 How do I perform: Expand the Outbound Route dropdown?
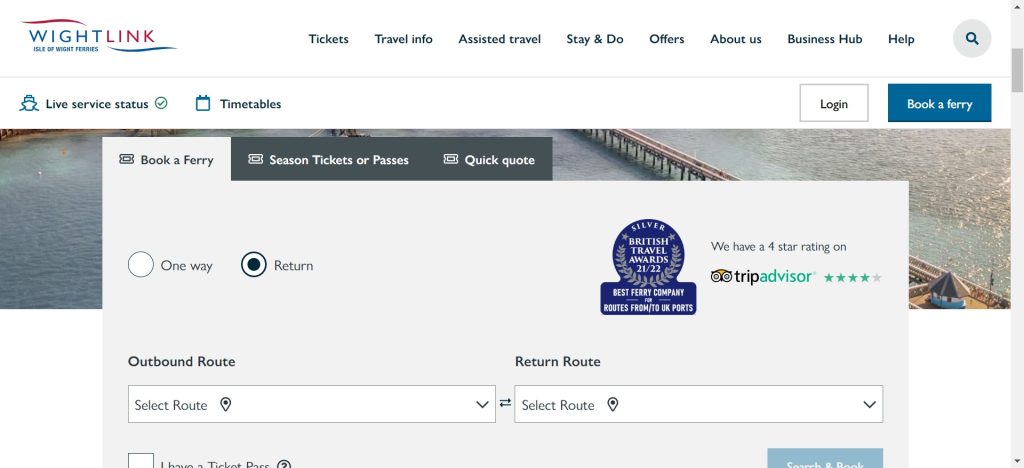pos(312,404)
